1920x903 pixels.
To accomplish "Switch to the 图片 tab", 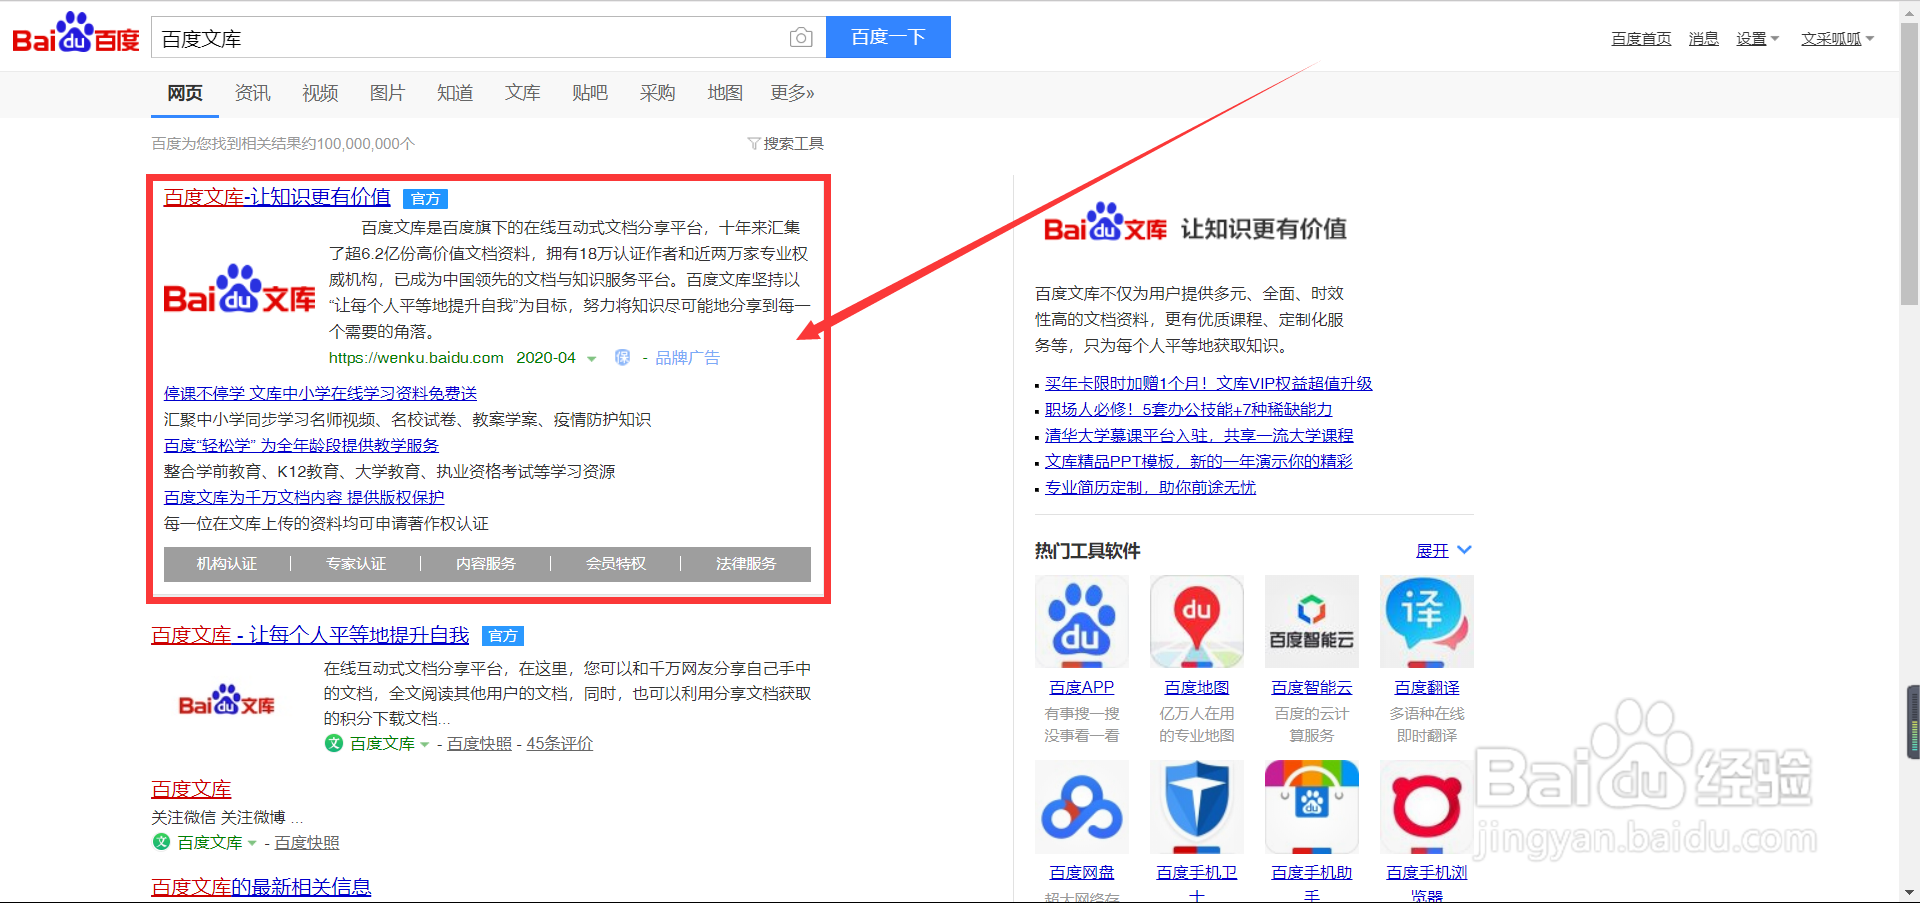I will pyautogui.click(x=387, y=93).
